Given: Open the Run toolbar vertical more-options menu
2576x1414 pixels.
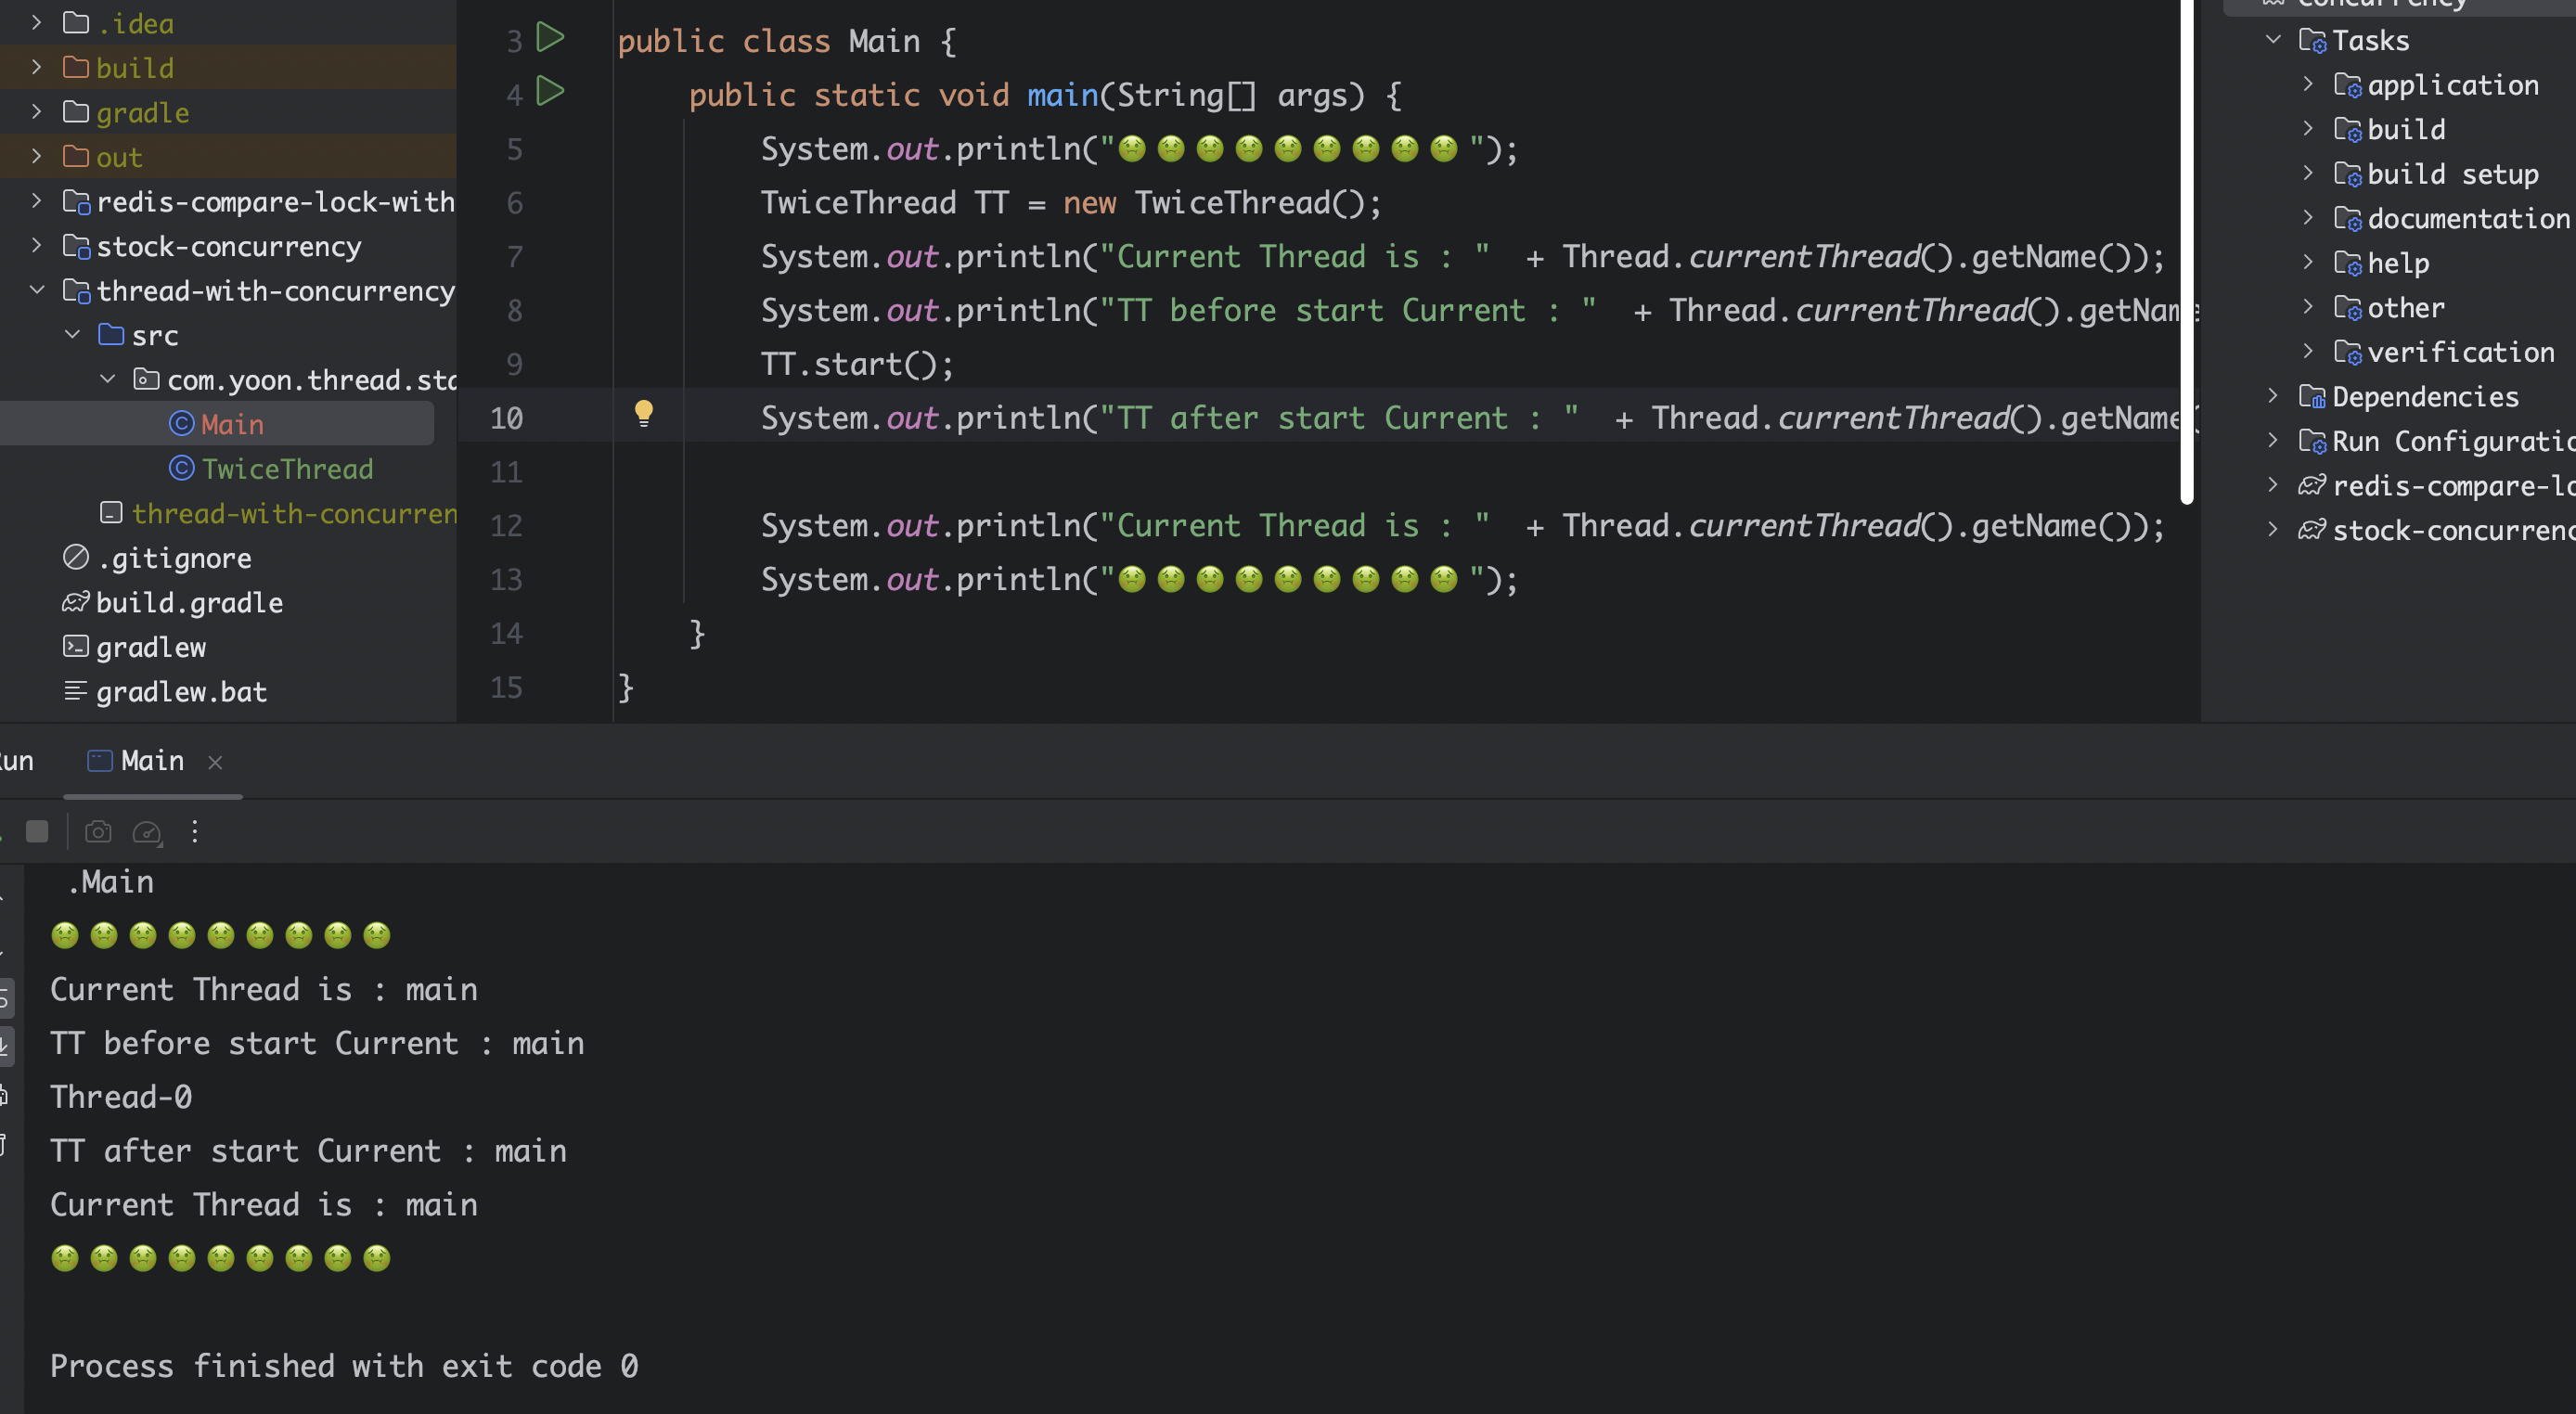Looking at the screenshot, I should click(x=195, y=832).
